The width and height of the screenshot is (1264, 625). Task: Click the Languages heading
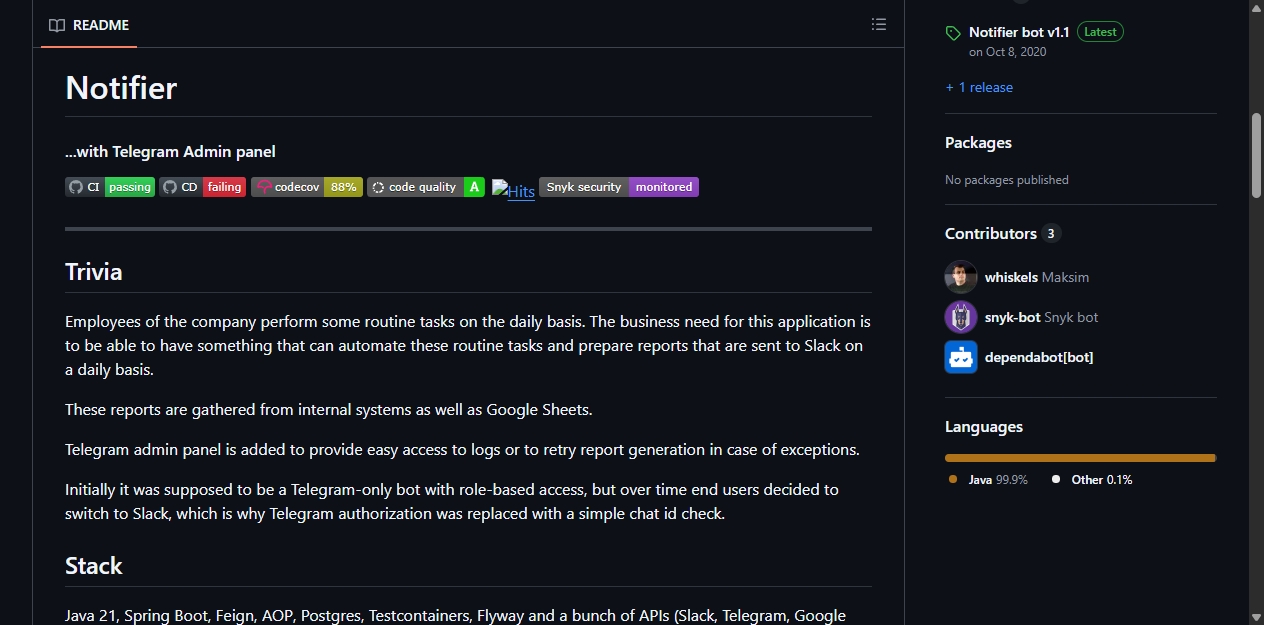point(984,427)
